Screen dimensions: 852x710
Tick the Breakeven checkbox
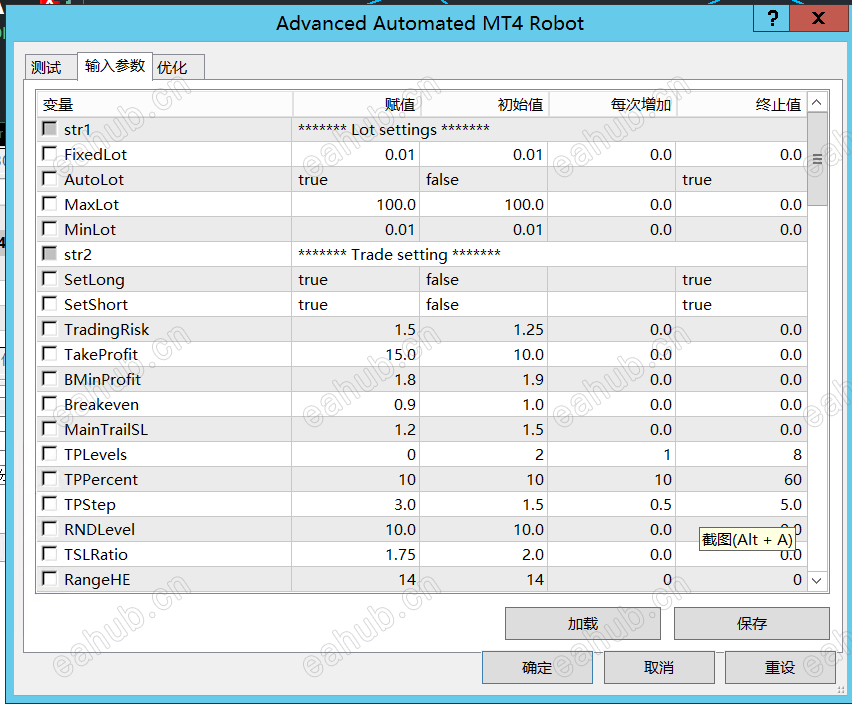click(49, 404)
